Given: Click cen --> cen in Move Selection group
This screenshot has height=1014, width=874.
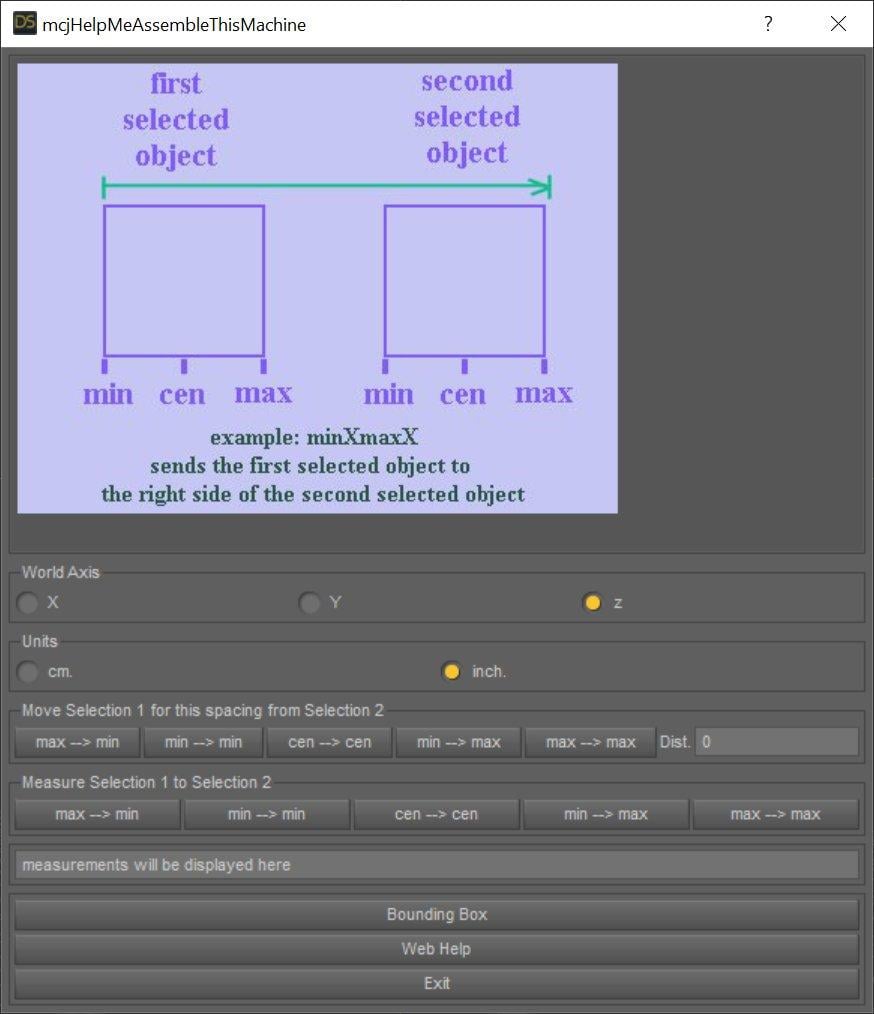Looking at the screenshot, I should click(x=330, y=742).
